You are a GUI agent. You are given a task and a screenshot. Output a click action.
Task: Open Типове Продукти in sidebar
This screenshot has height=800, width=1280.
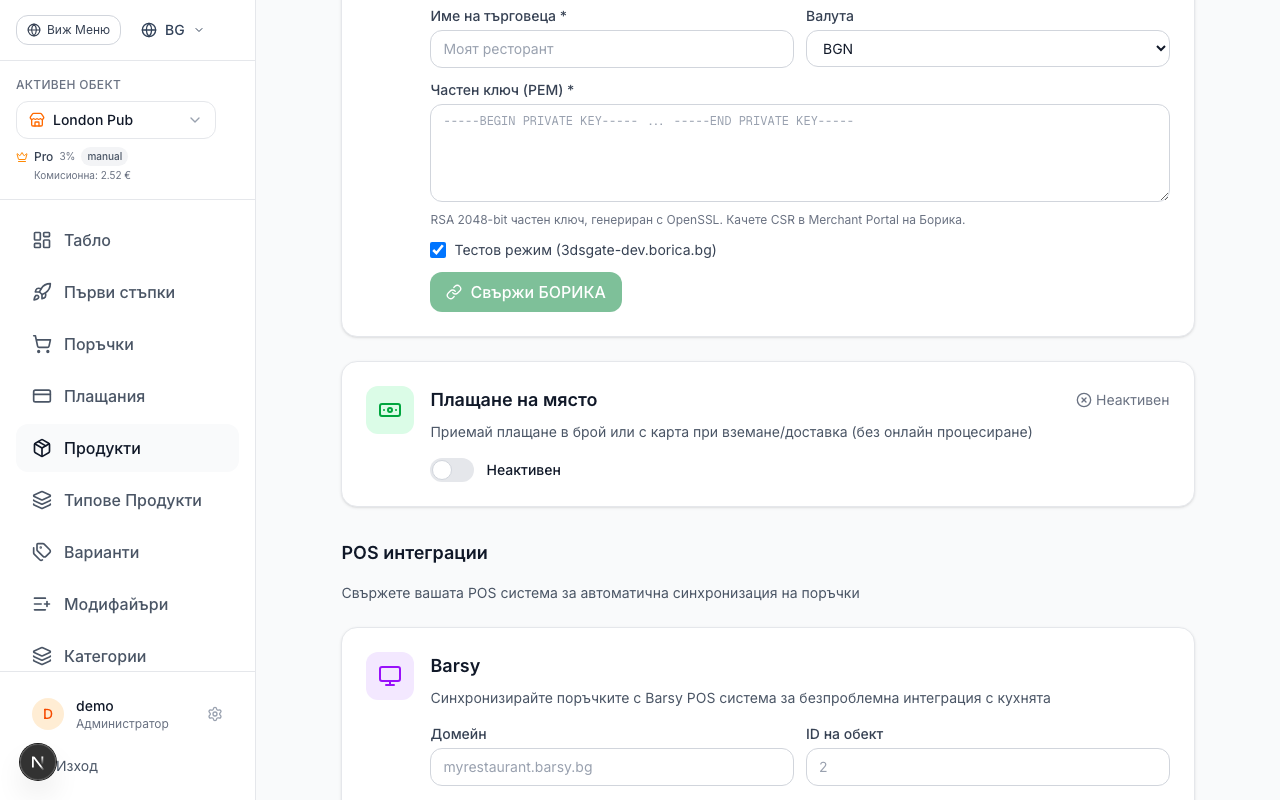pos(132,500)
